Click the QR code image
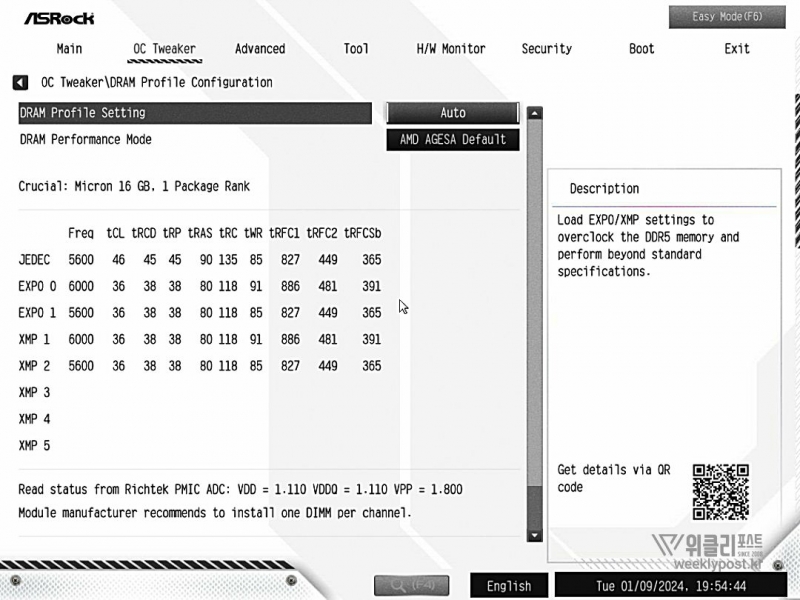This screenshot has width=800, height=600. point(720,491)
